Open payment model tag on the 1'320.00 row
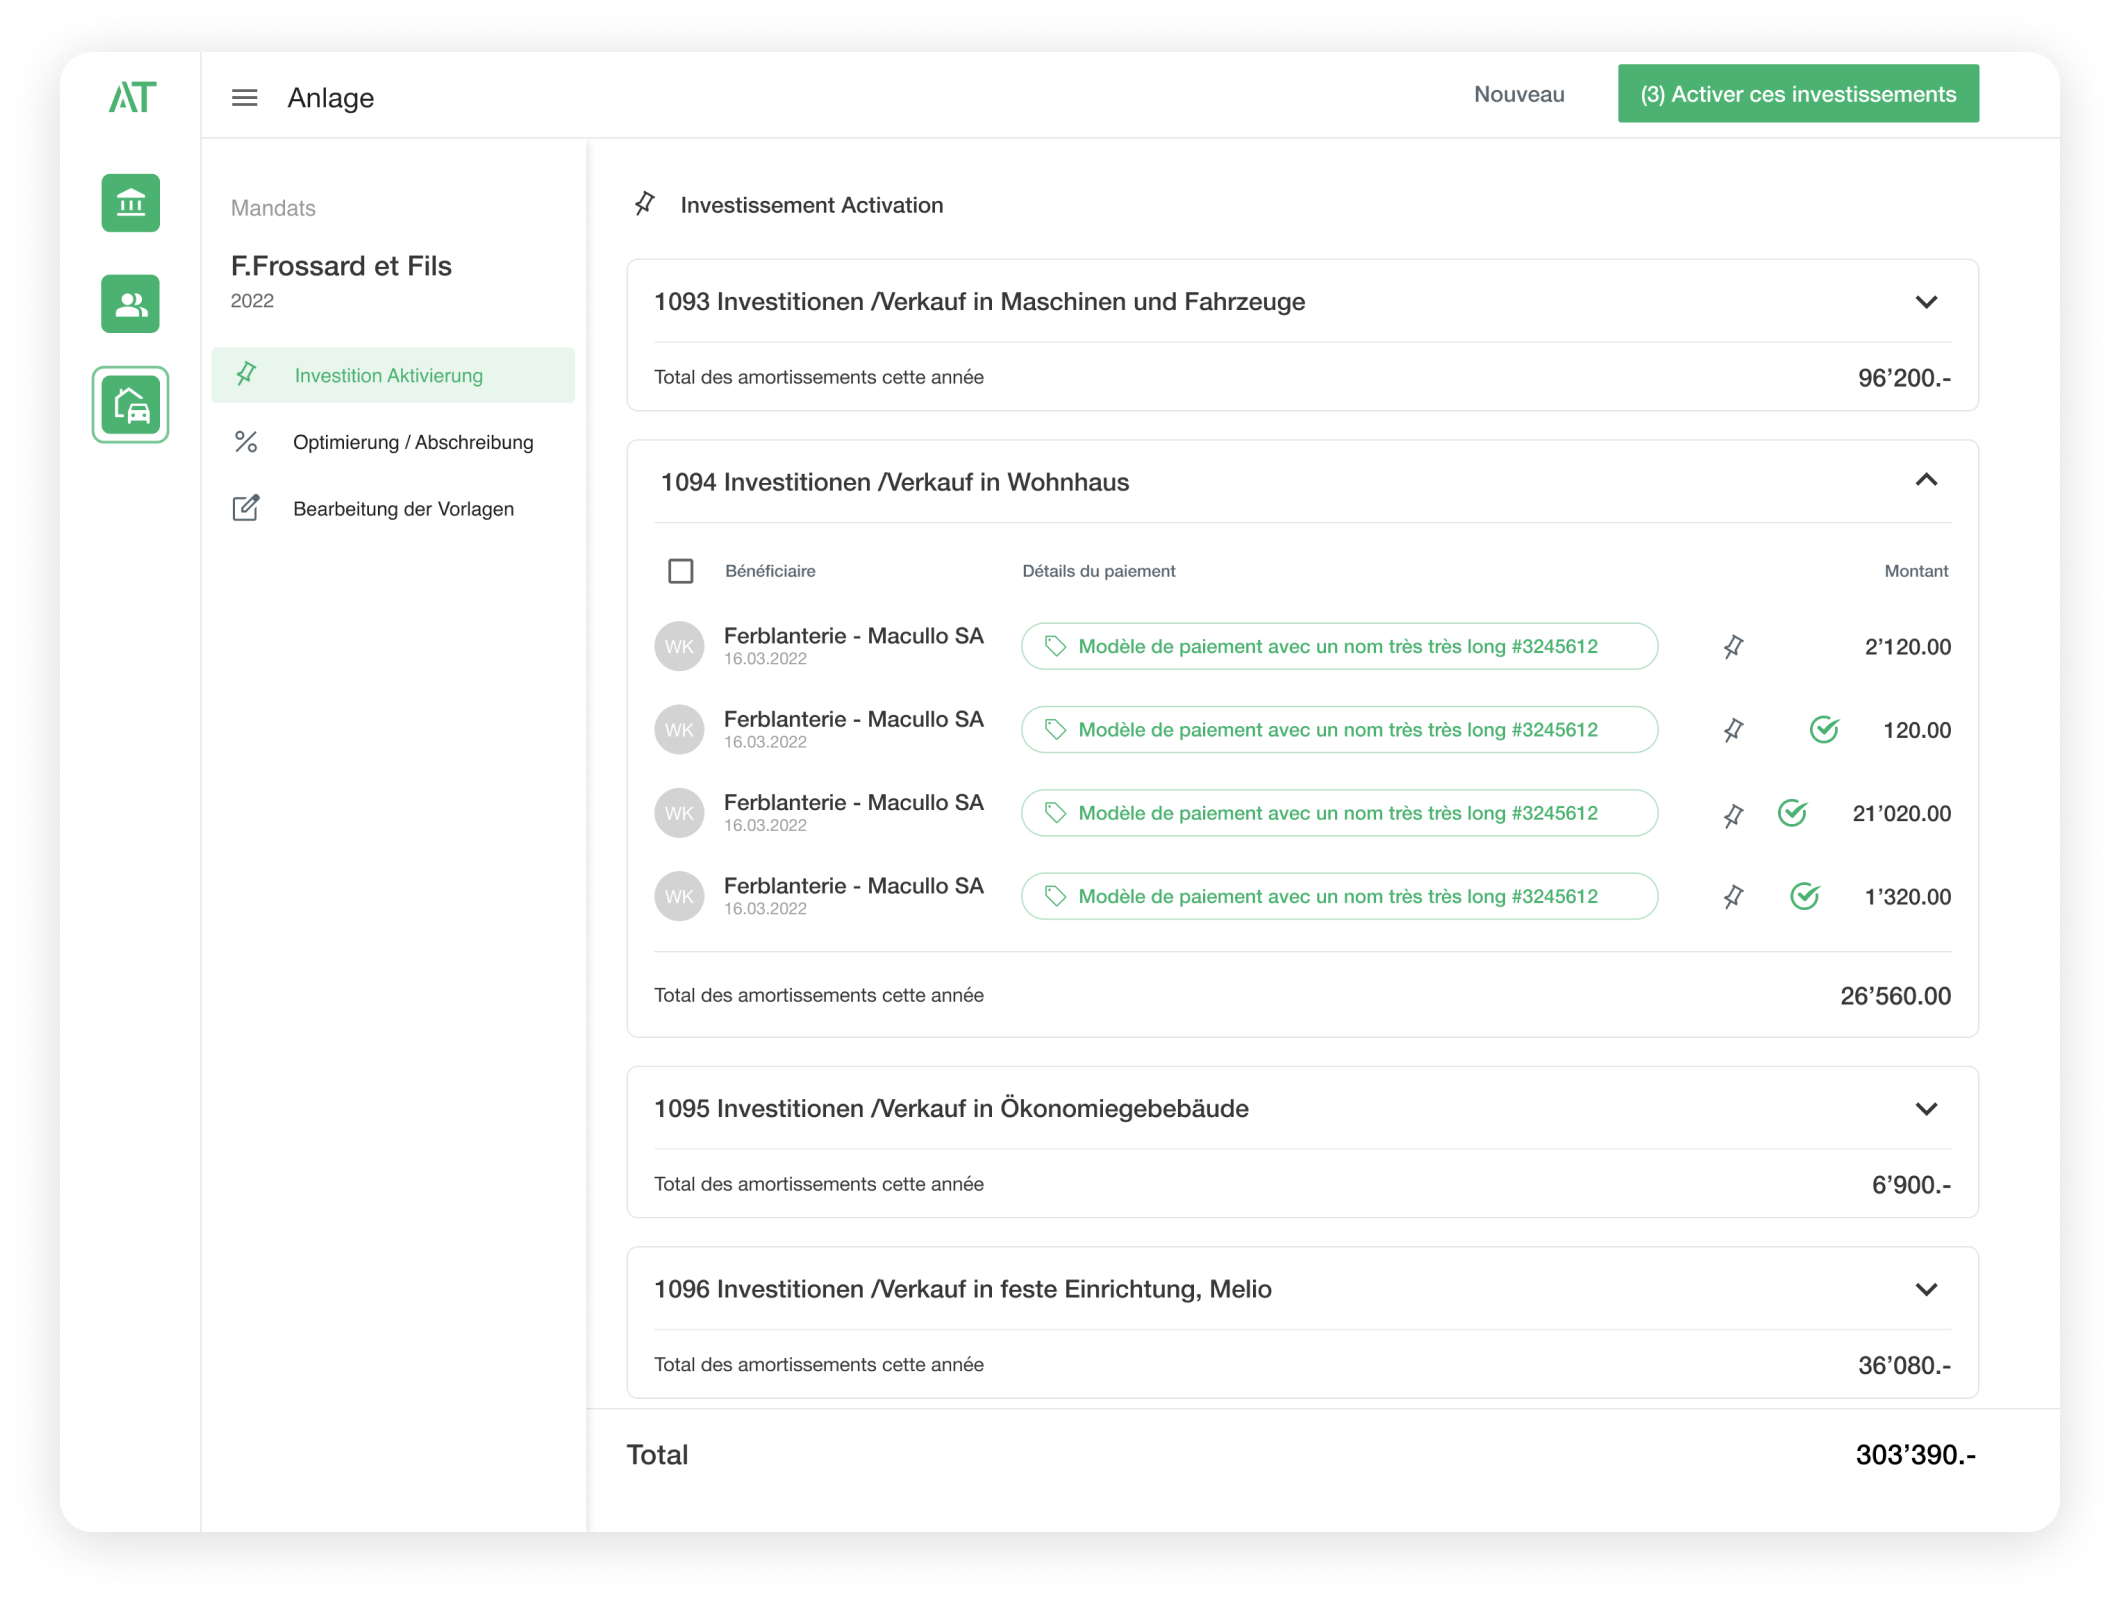 coord(1339,896)
